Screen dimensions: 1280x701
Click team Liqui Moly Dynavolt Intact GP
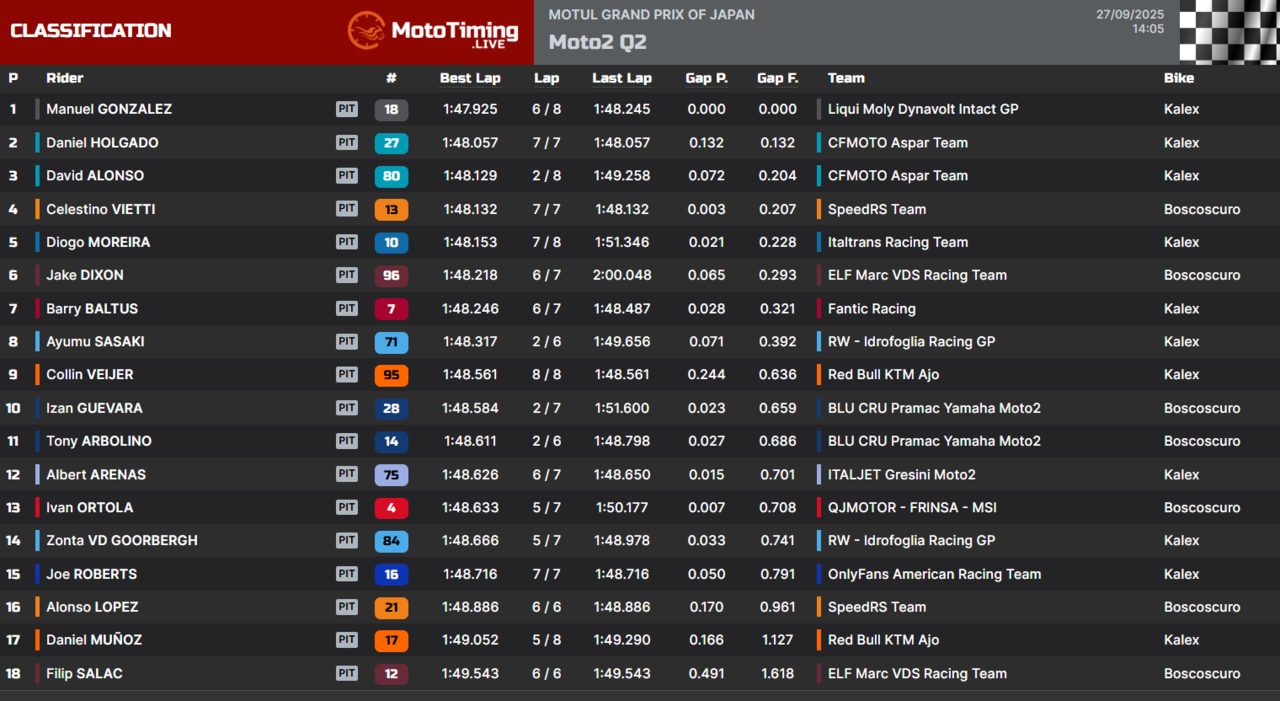tap(923, 109)
